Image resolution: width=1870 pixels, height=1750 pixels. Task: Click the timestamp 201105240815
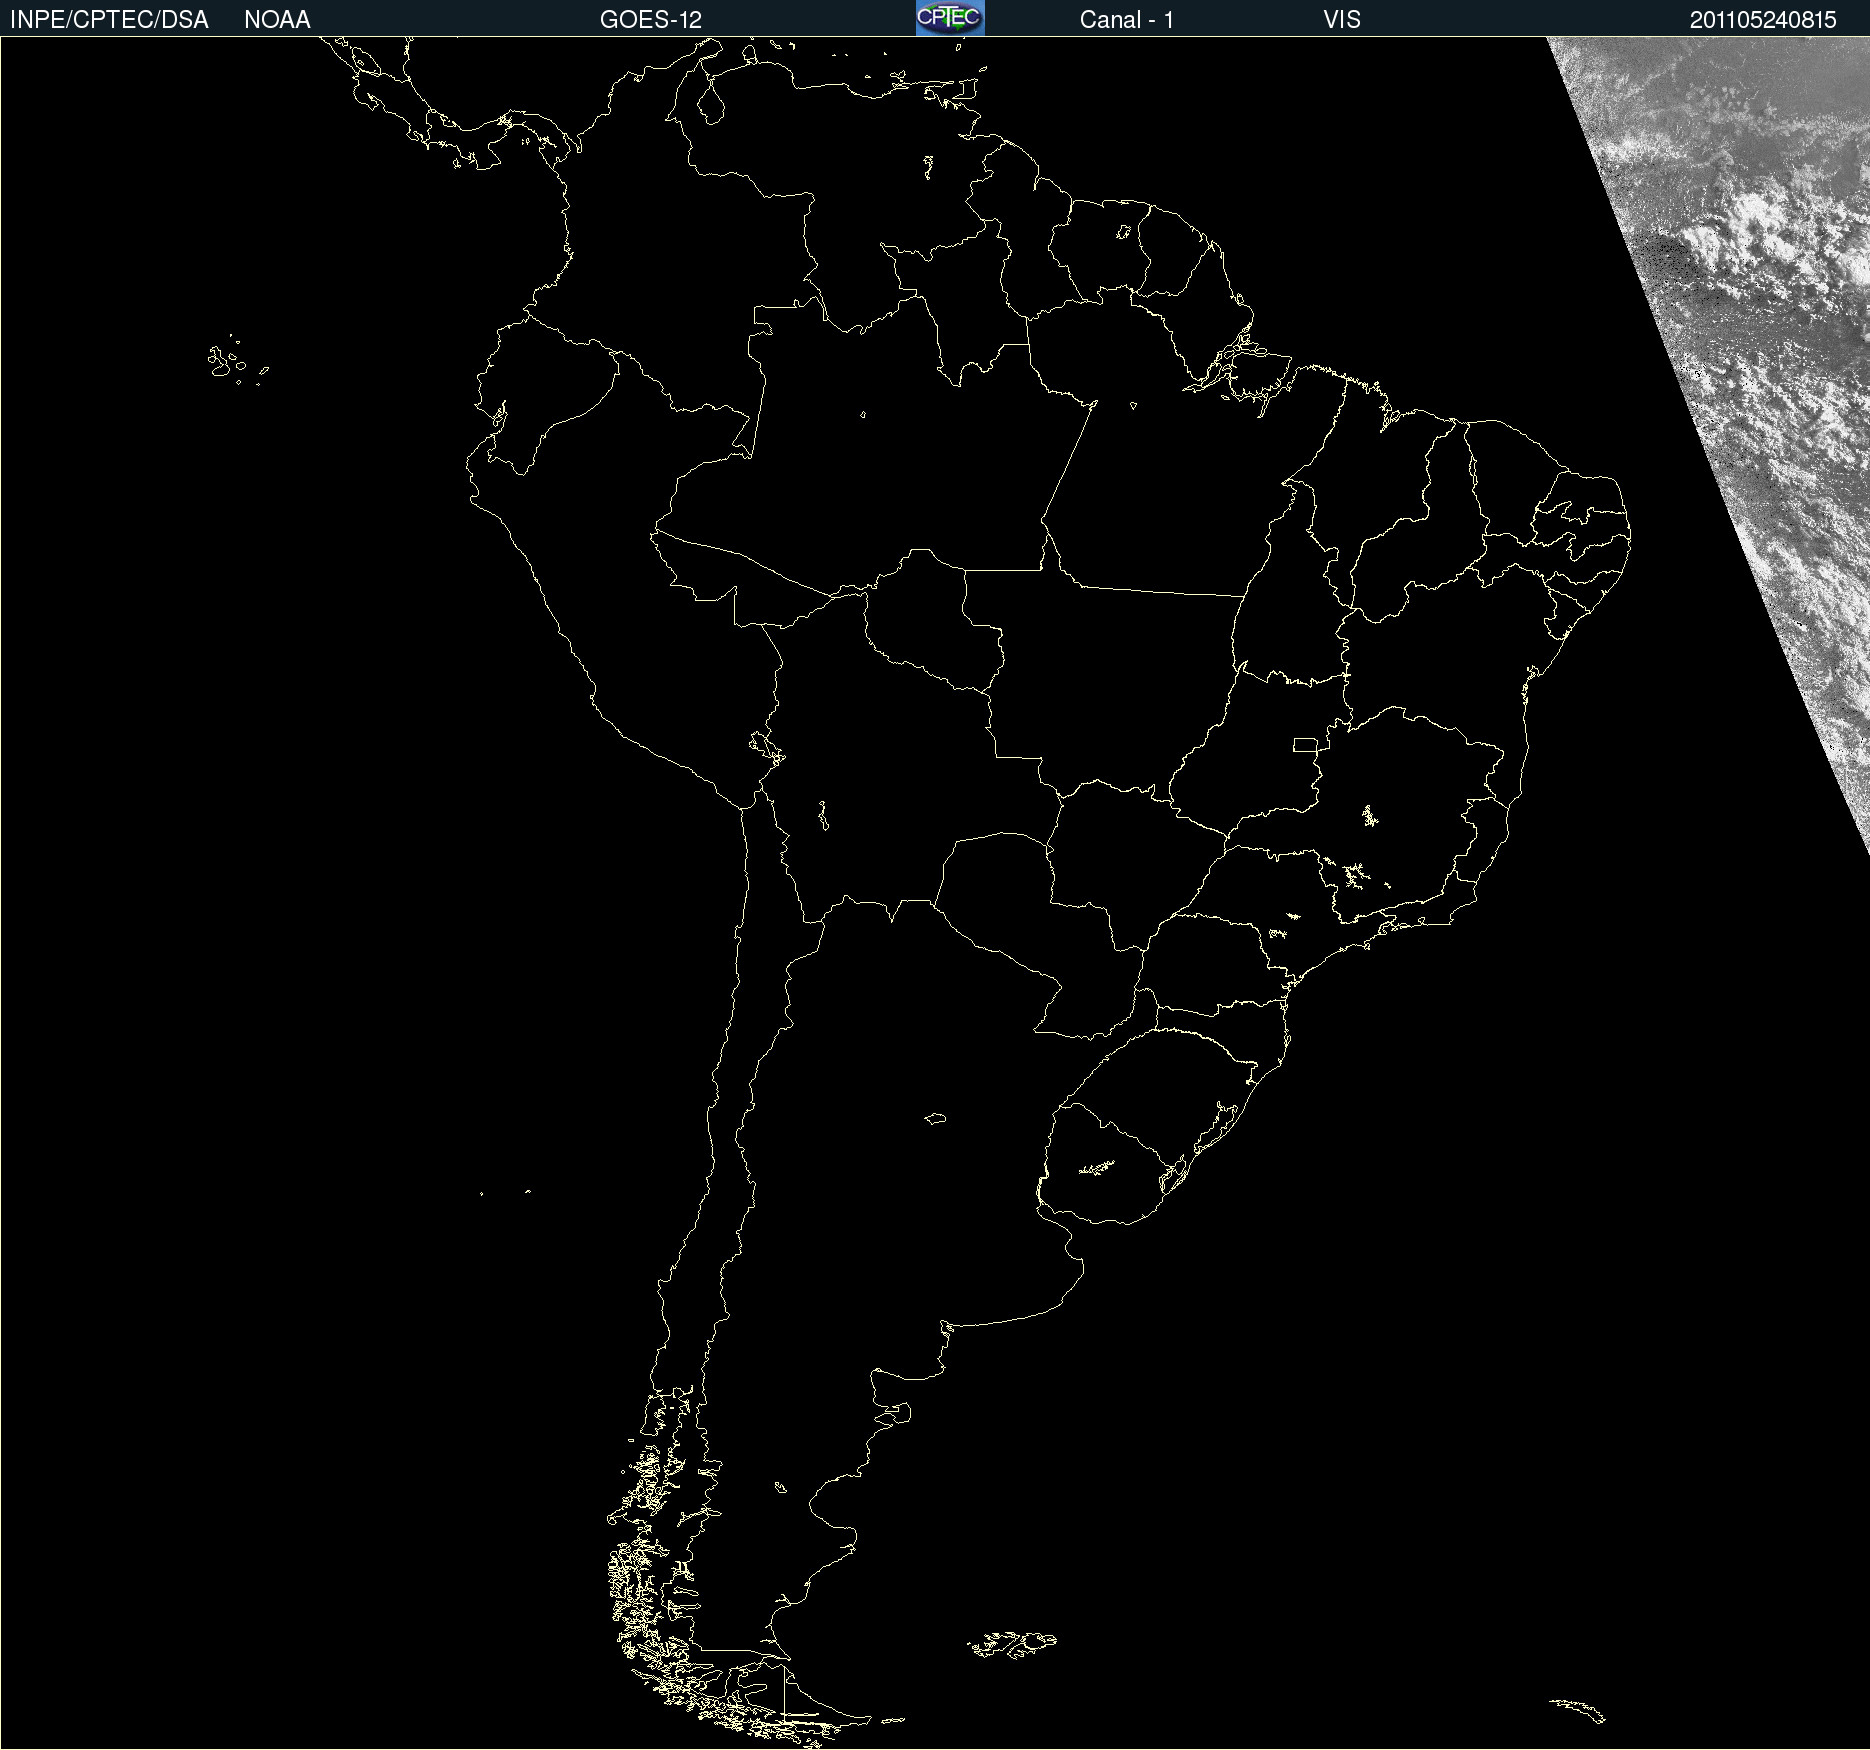[1763, 20]
